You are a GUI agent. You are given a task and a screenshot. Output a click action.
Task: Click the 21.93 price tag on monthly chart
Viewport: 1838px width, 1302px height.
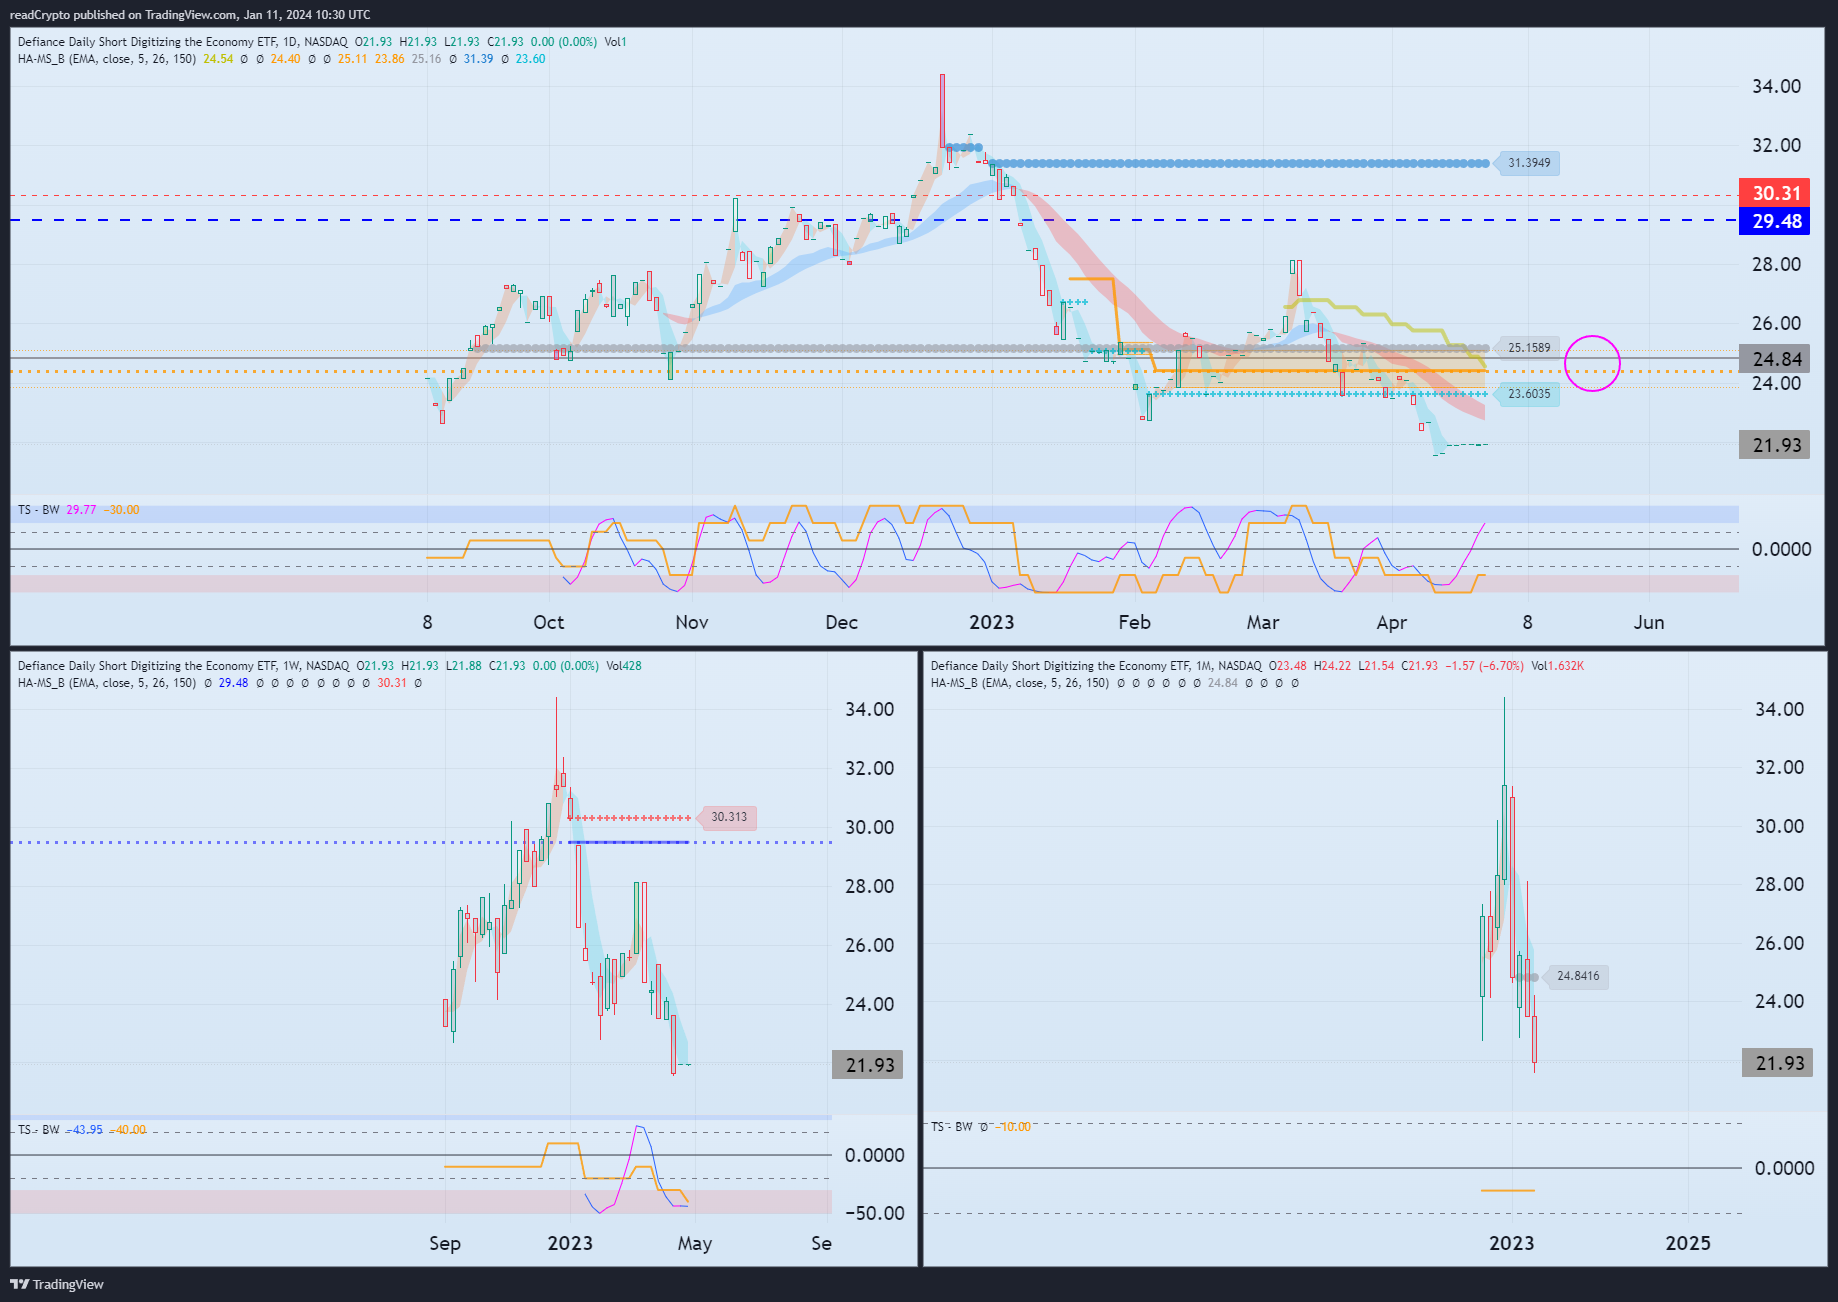(1778, 1063)
